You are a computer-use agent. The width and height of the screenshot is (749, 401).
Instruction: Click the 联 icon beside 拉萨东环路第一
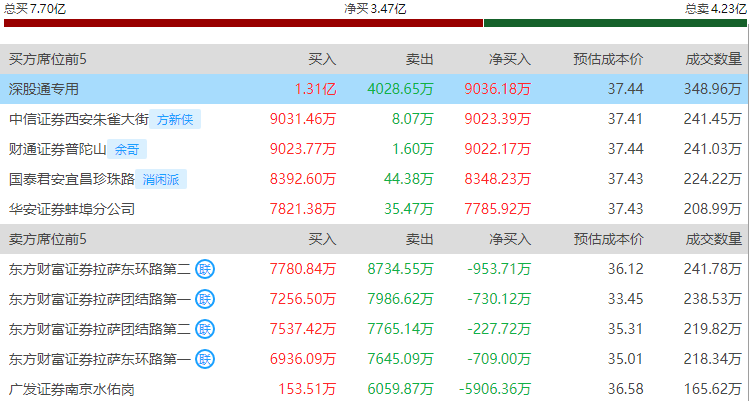[205, 358]
